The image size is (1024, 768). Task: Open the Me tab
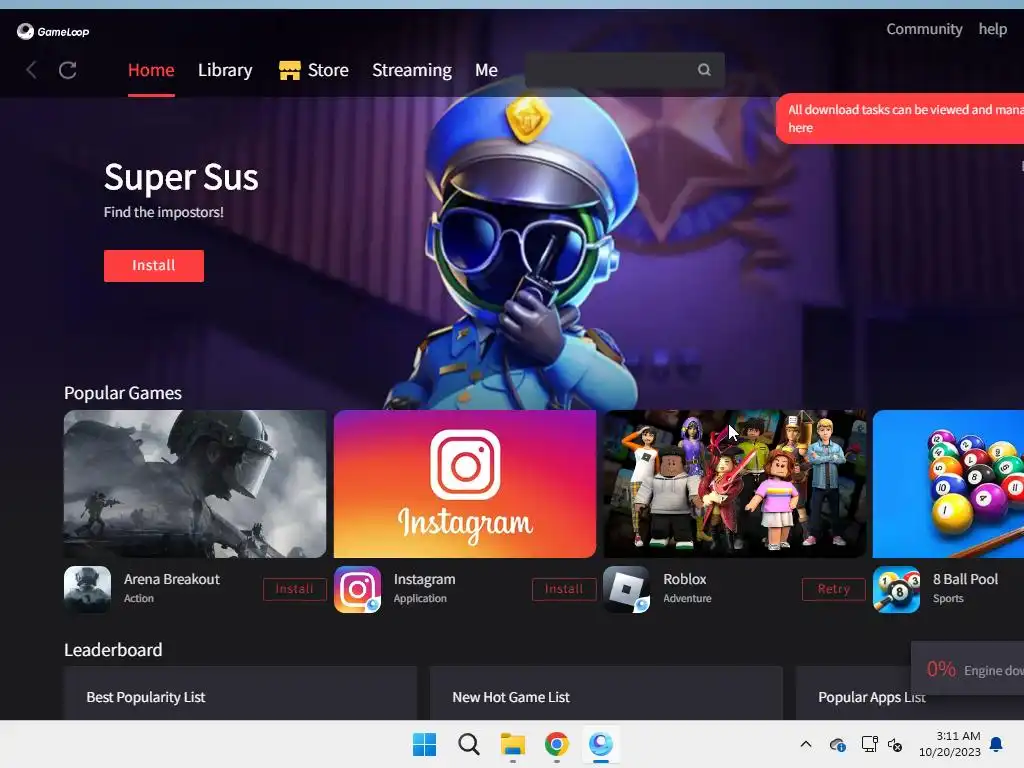point(487,70)
